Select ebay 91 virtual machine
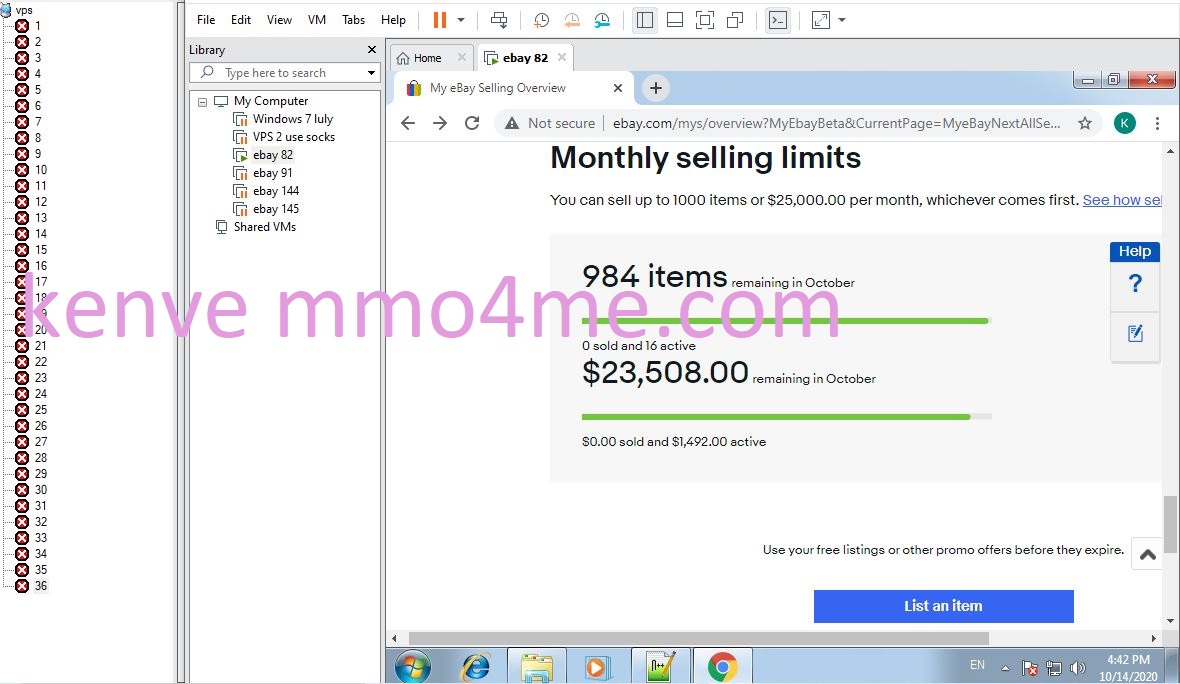This screenshot has width=1180, height=684. pyautogui.click(x=272, y=173)
